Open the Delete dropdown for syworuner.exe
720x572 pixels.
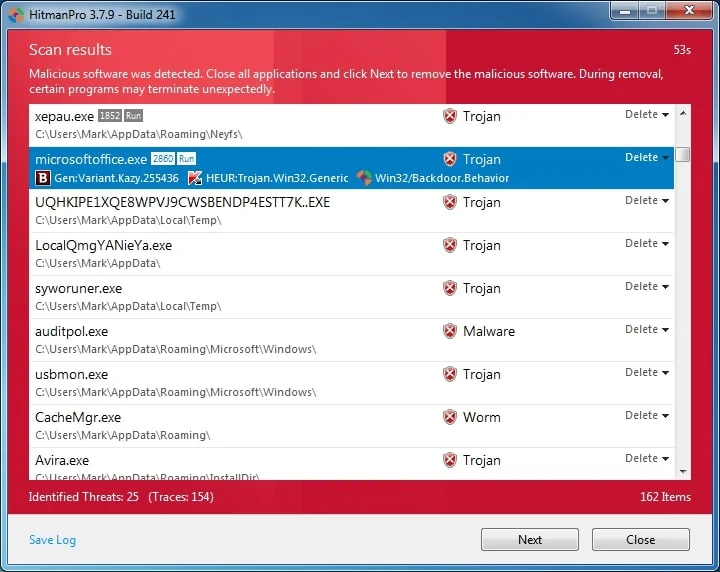pyautogui.click(x=647, y=286)
